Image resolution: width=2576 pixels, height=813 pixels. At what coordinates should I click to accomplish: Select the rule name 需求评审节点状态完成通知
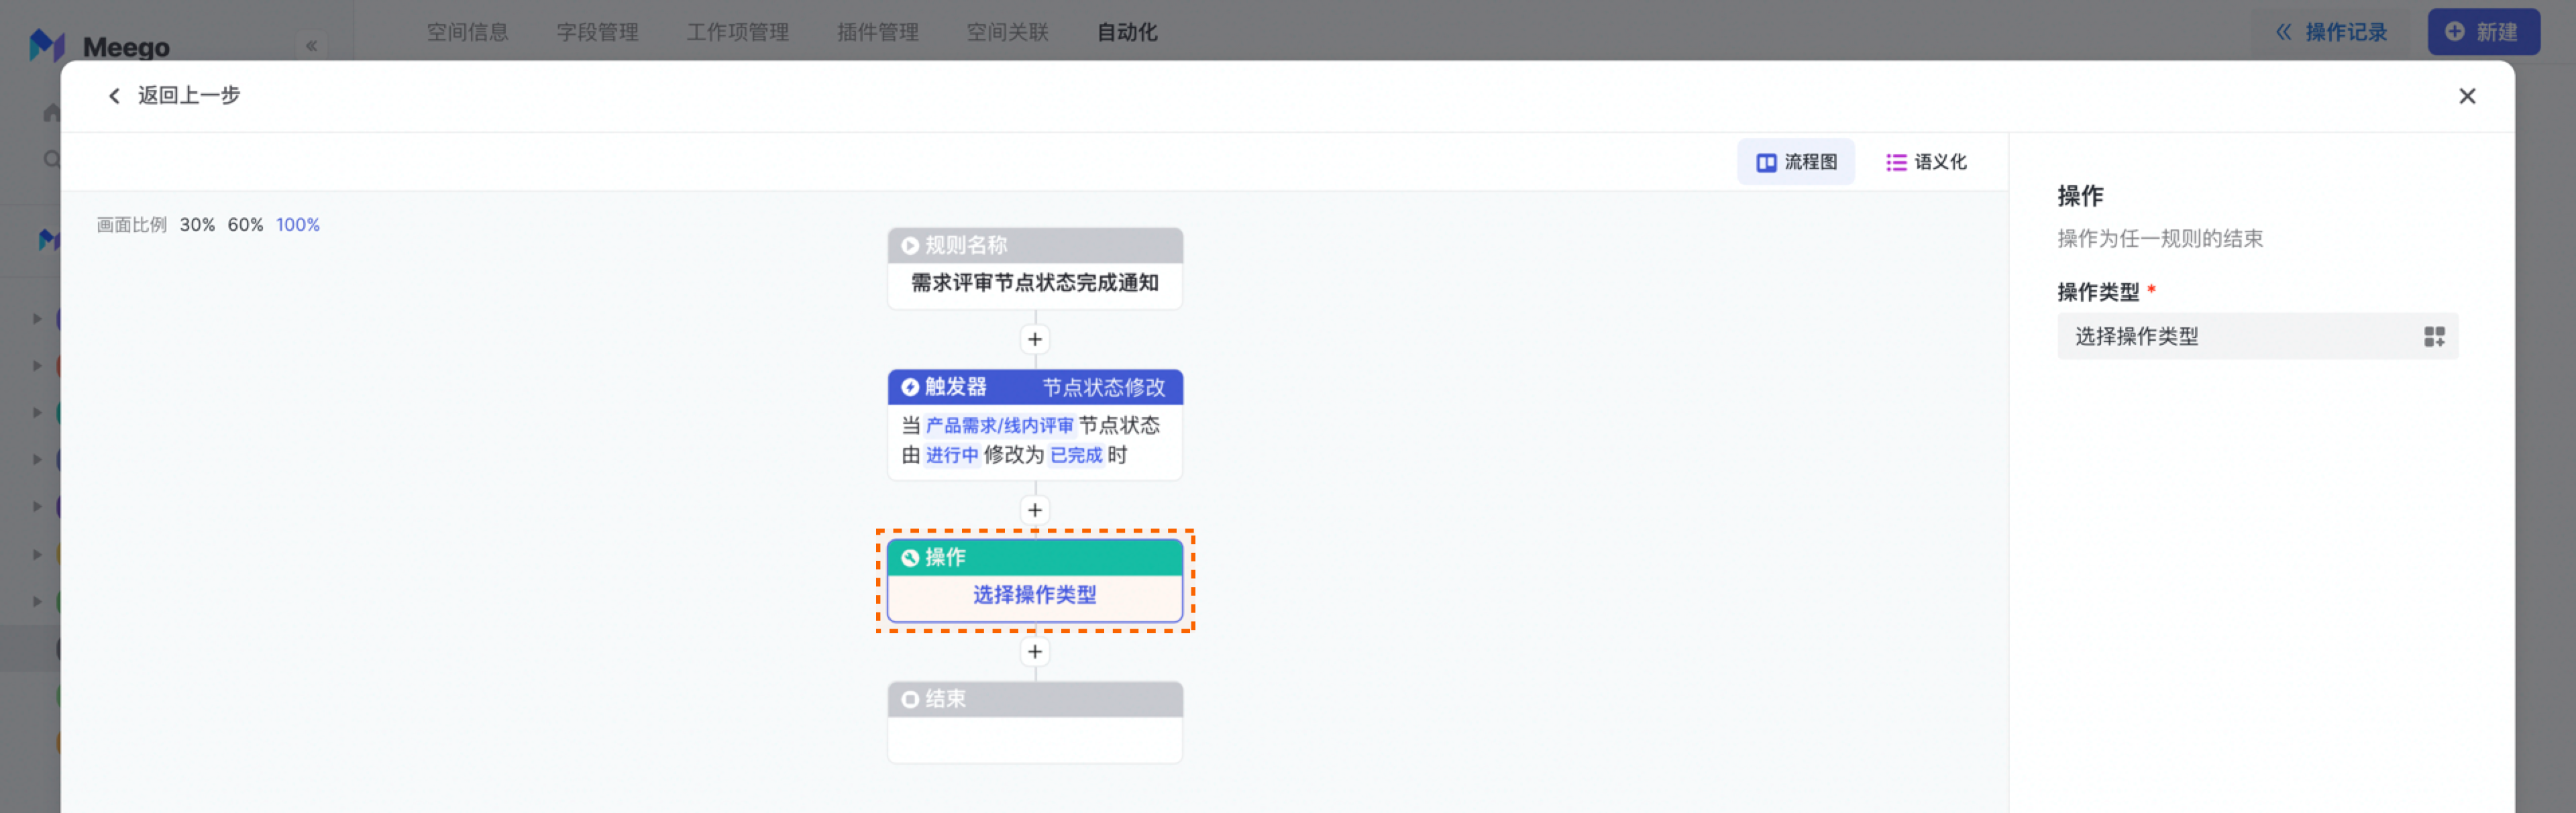tap(1035, 284)
